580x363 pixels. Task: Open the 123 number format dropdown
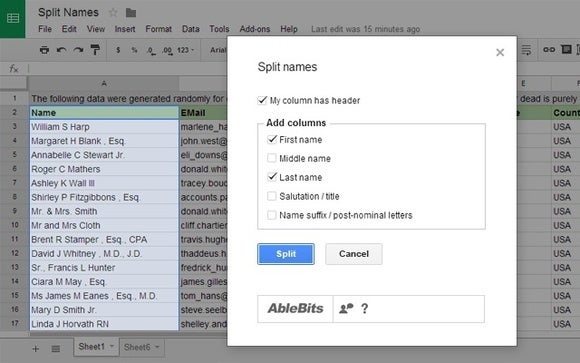[x=185, y=50]
